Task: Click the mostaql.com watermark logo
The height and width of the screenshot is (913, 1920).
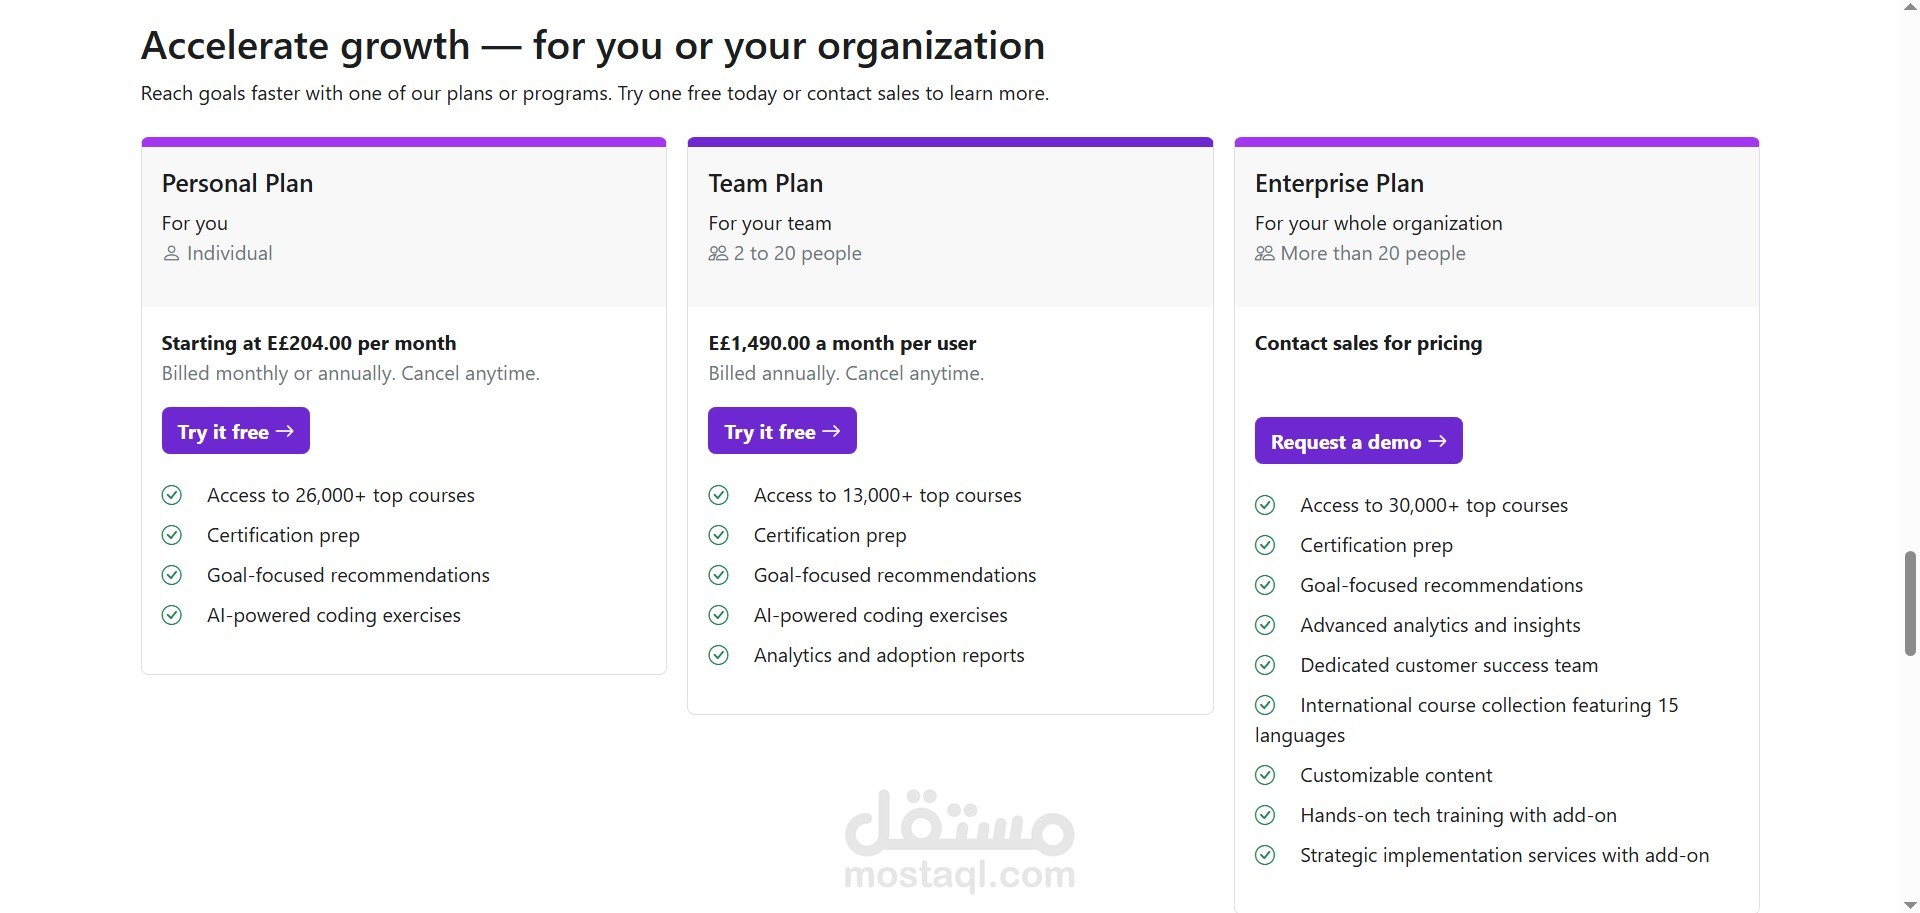Action: pos(959,841)
